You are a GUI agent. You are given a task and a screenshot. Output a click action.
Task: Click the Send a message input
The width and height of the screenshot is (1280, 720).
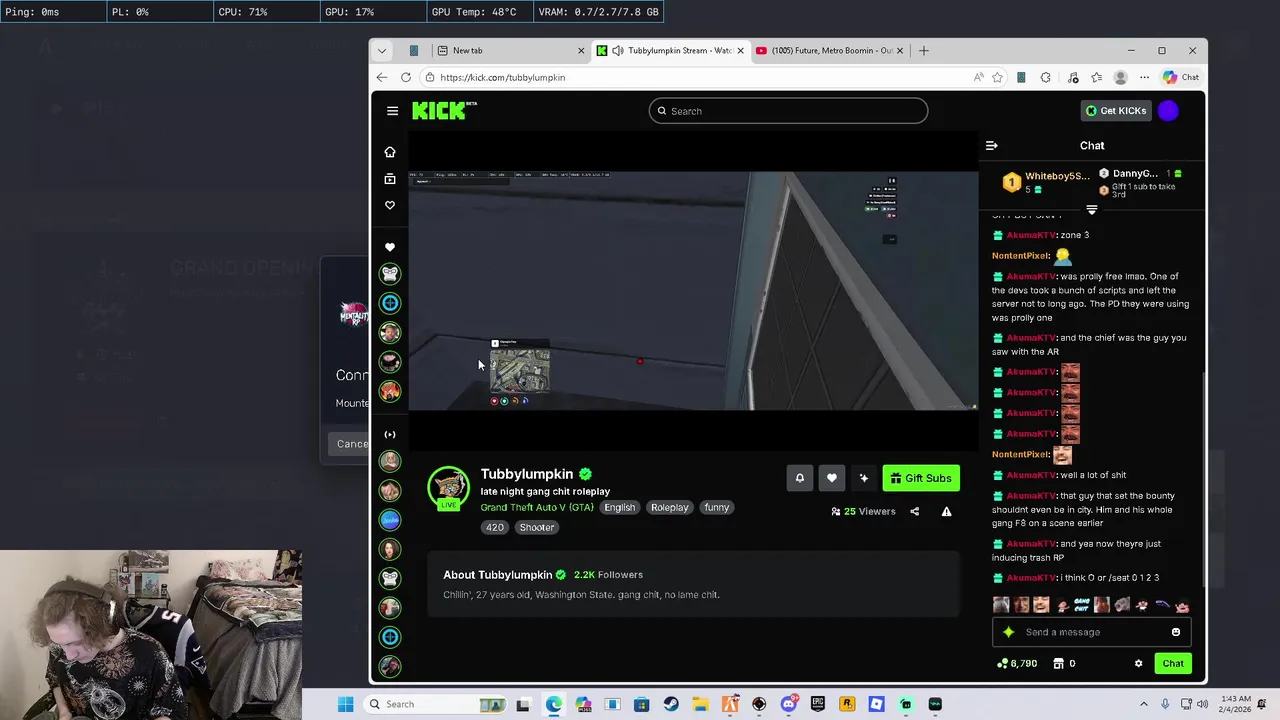coord(1090,632)
